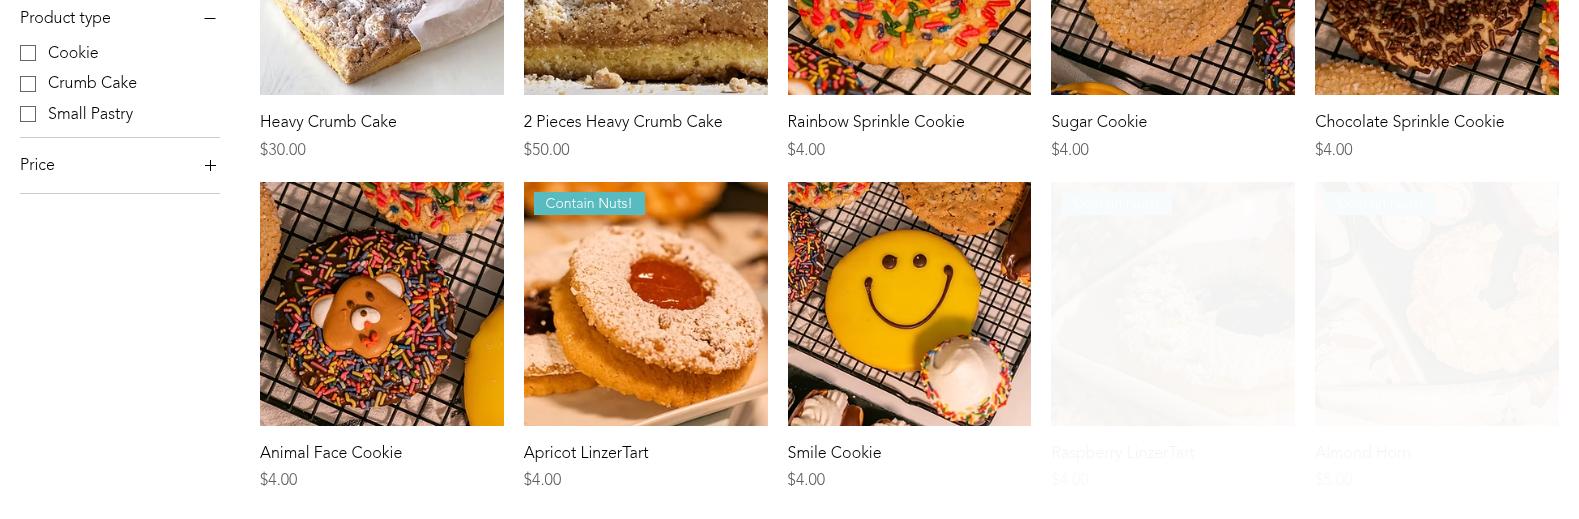Screen dimensions: 1579x519
Task: Enable the Crumb Cake filter checkbox
Action: click(28, 83)
